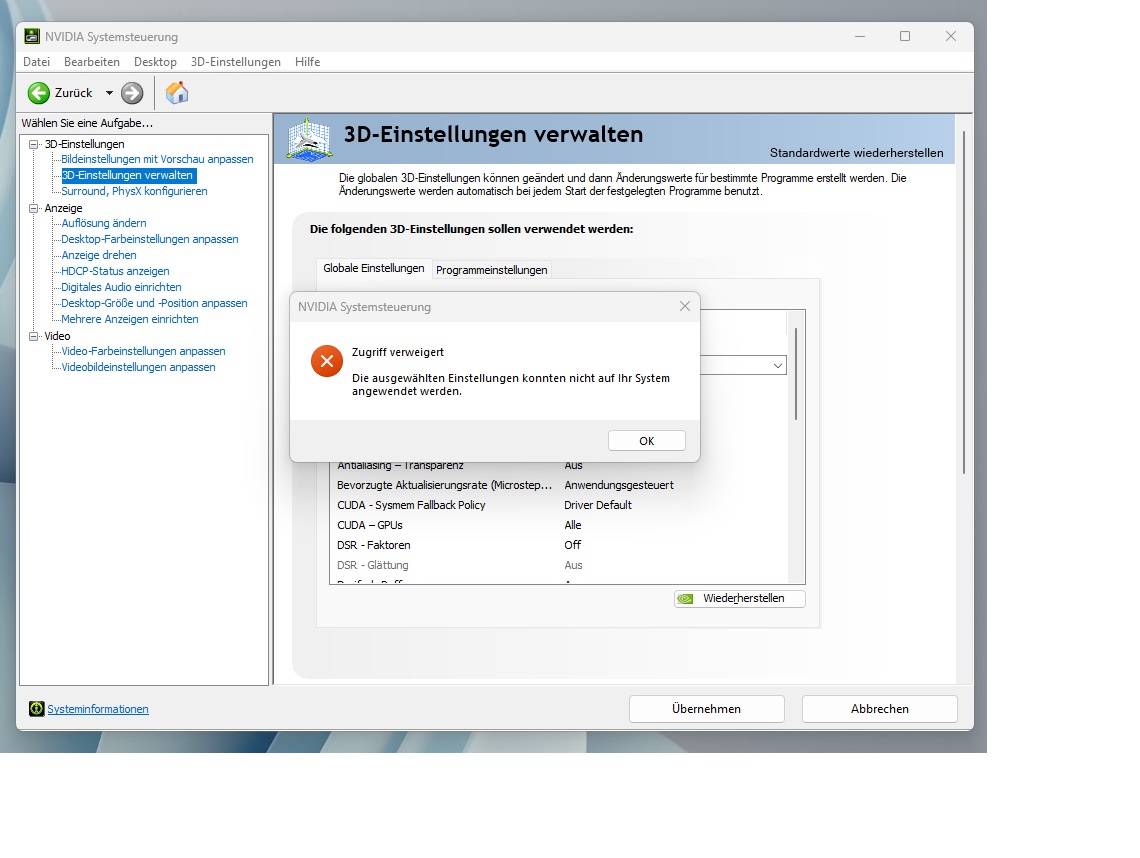Viewport: 1140px width, 858px height.
Task: Click the Bevorzugte Aktualisierungsrate setting row
Action: tap(558, 485)
